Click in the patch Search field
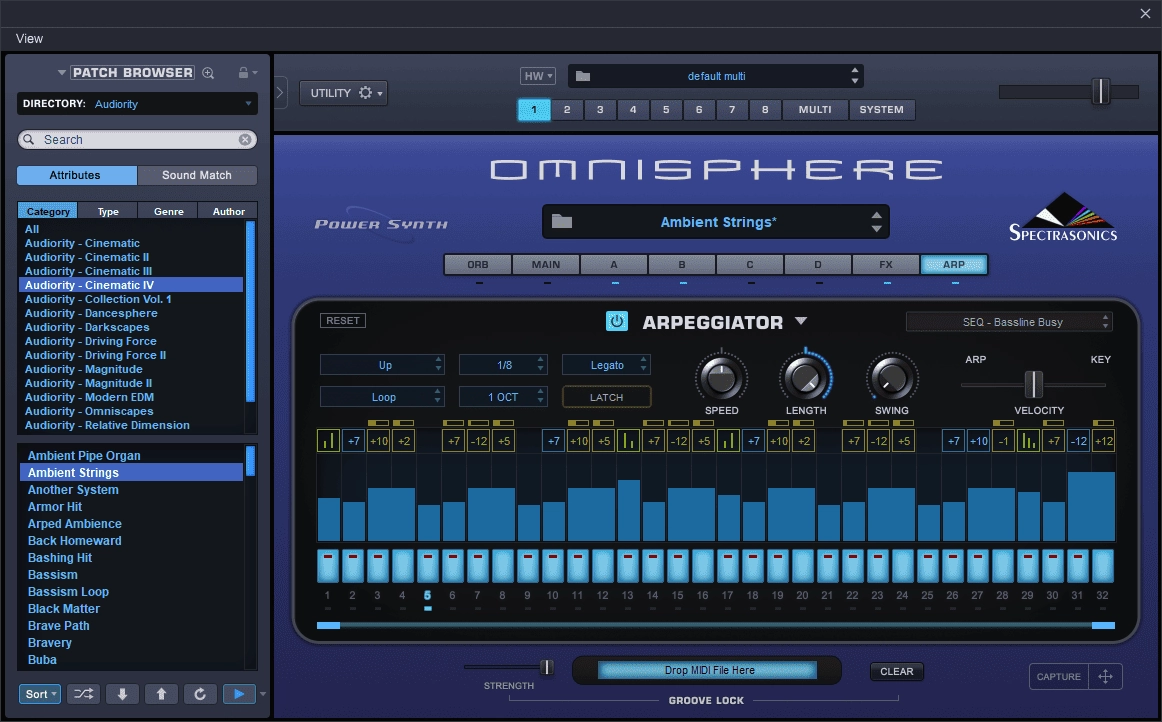1162x722 pixels. pos(137,139)
